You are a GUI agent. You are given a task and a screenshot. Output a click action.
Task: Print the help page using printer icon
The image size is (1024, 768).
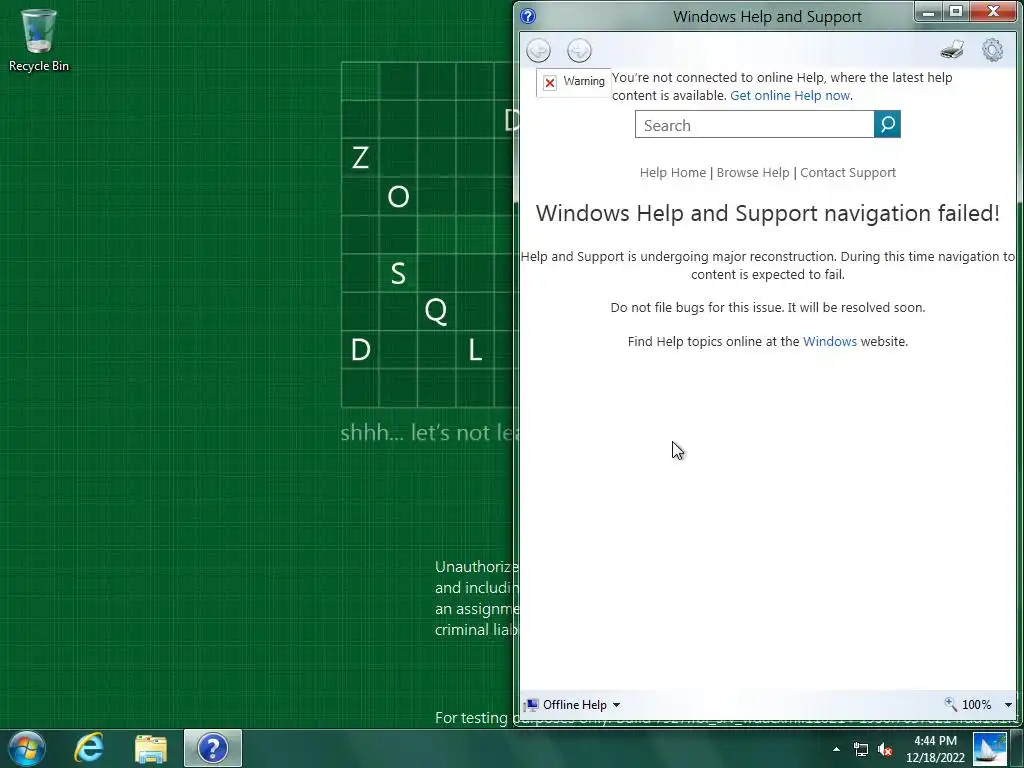(952, 50)
